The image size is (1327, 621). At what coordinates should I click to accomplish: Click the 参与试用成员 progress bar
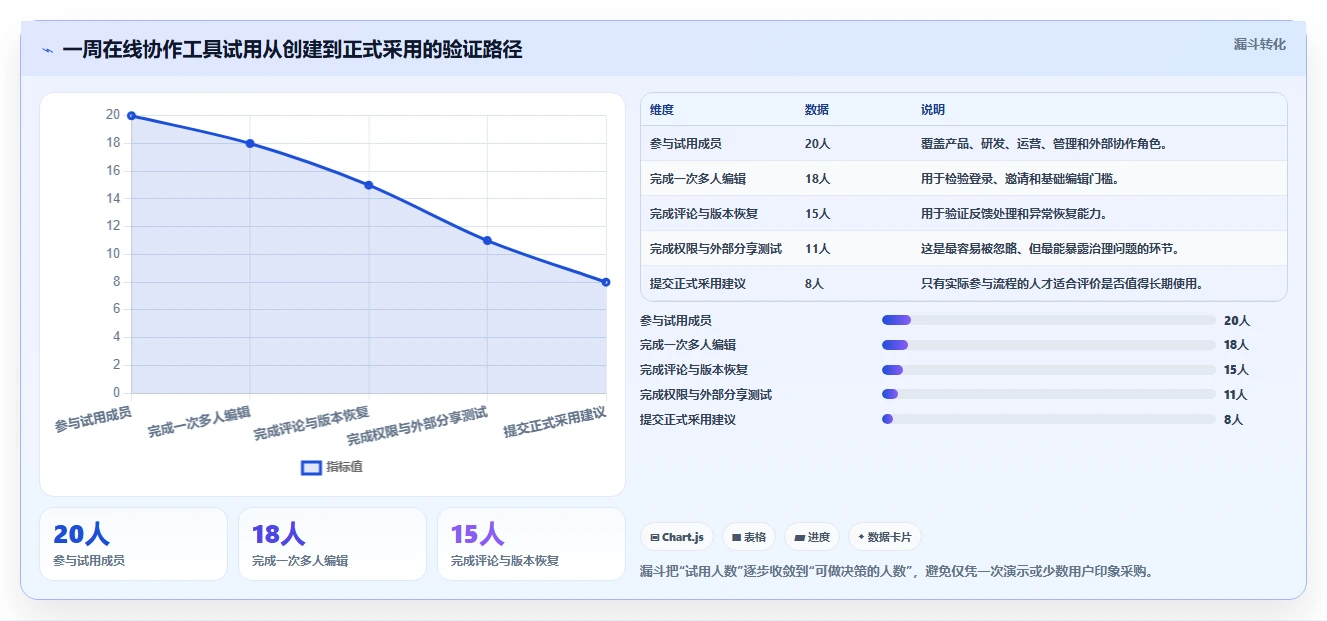tap(1048, 320)
